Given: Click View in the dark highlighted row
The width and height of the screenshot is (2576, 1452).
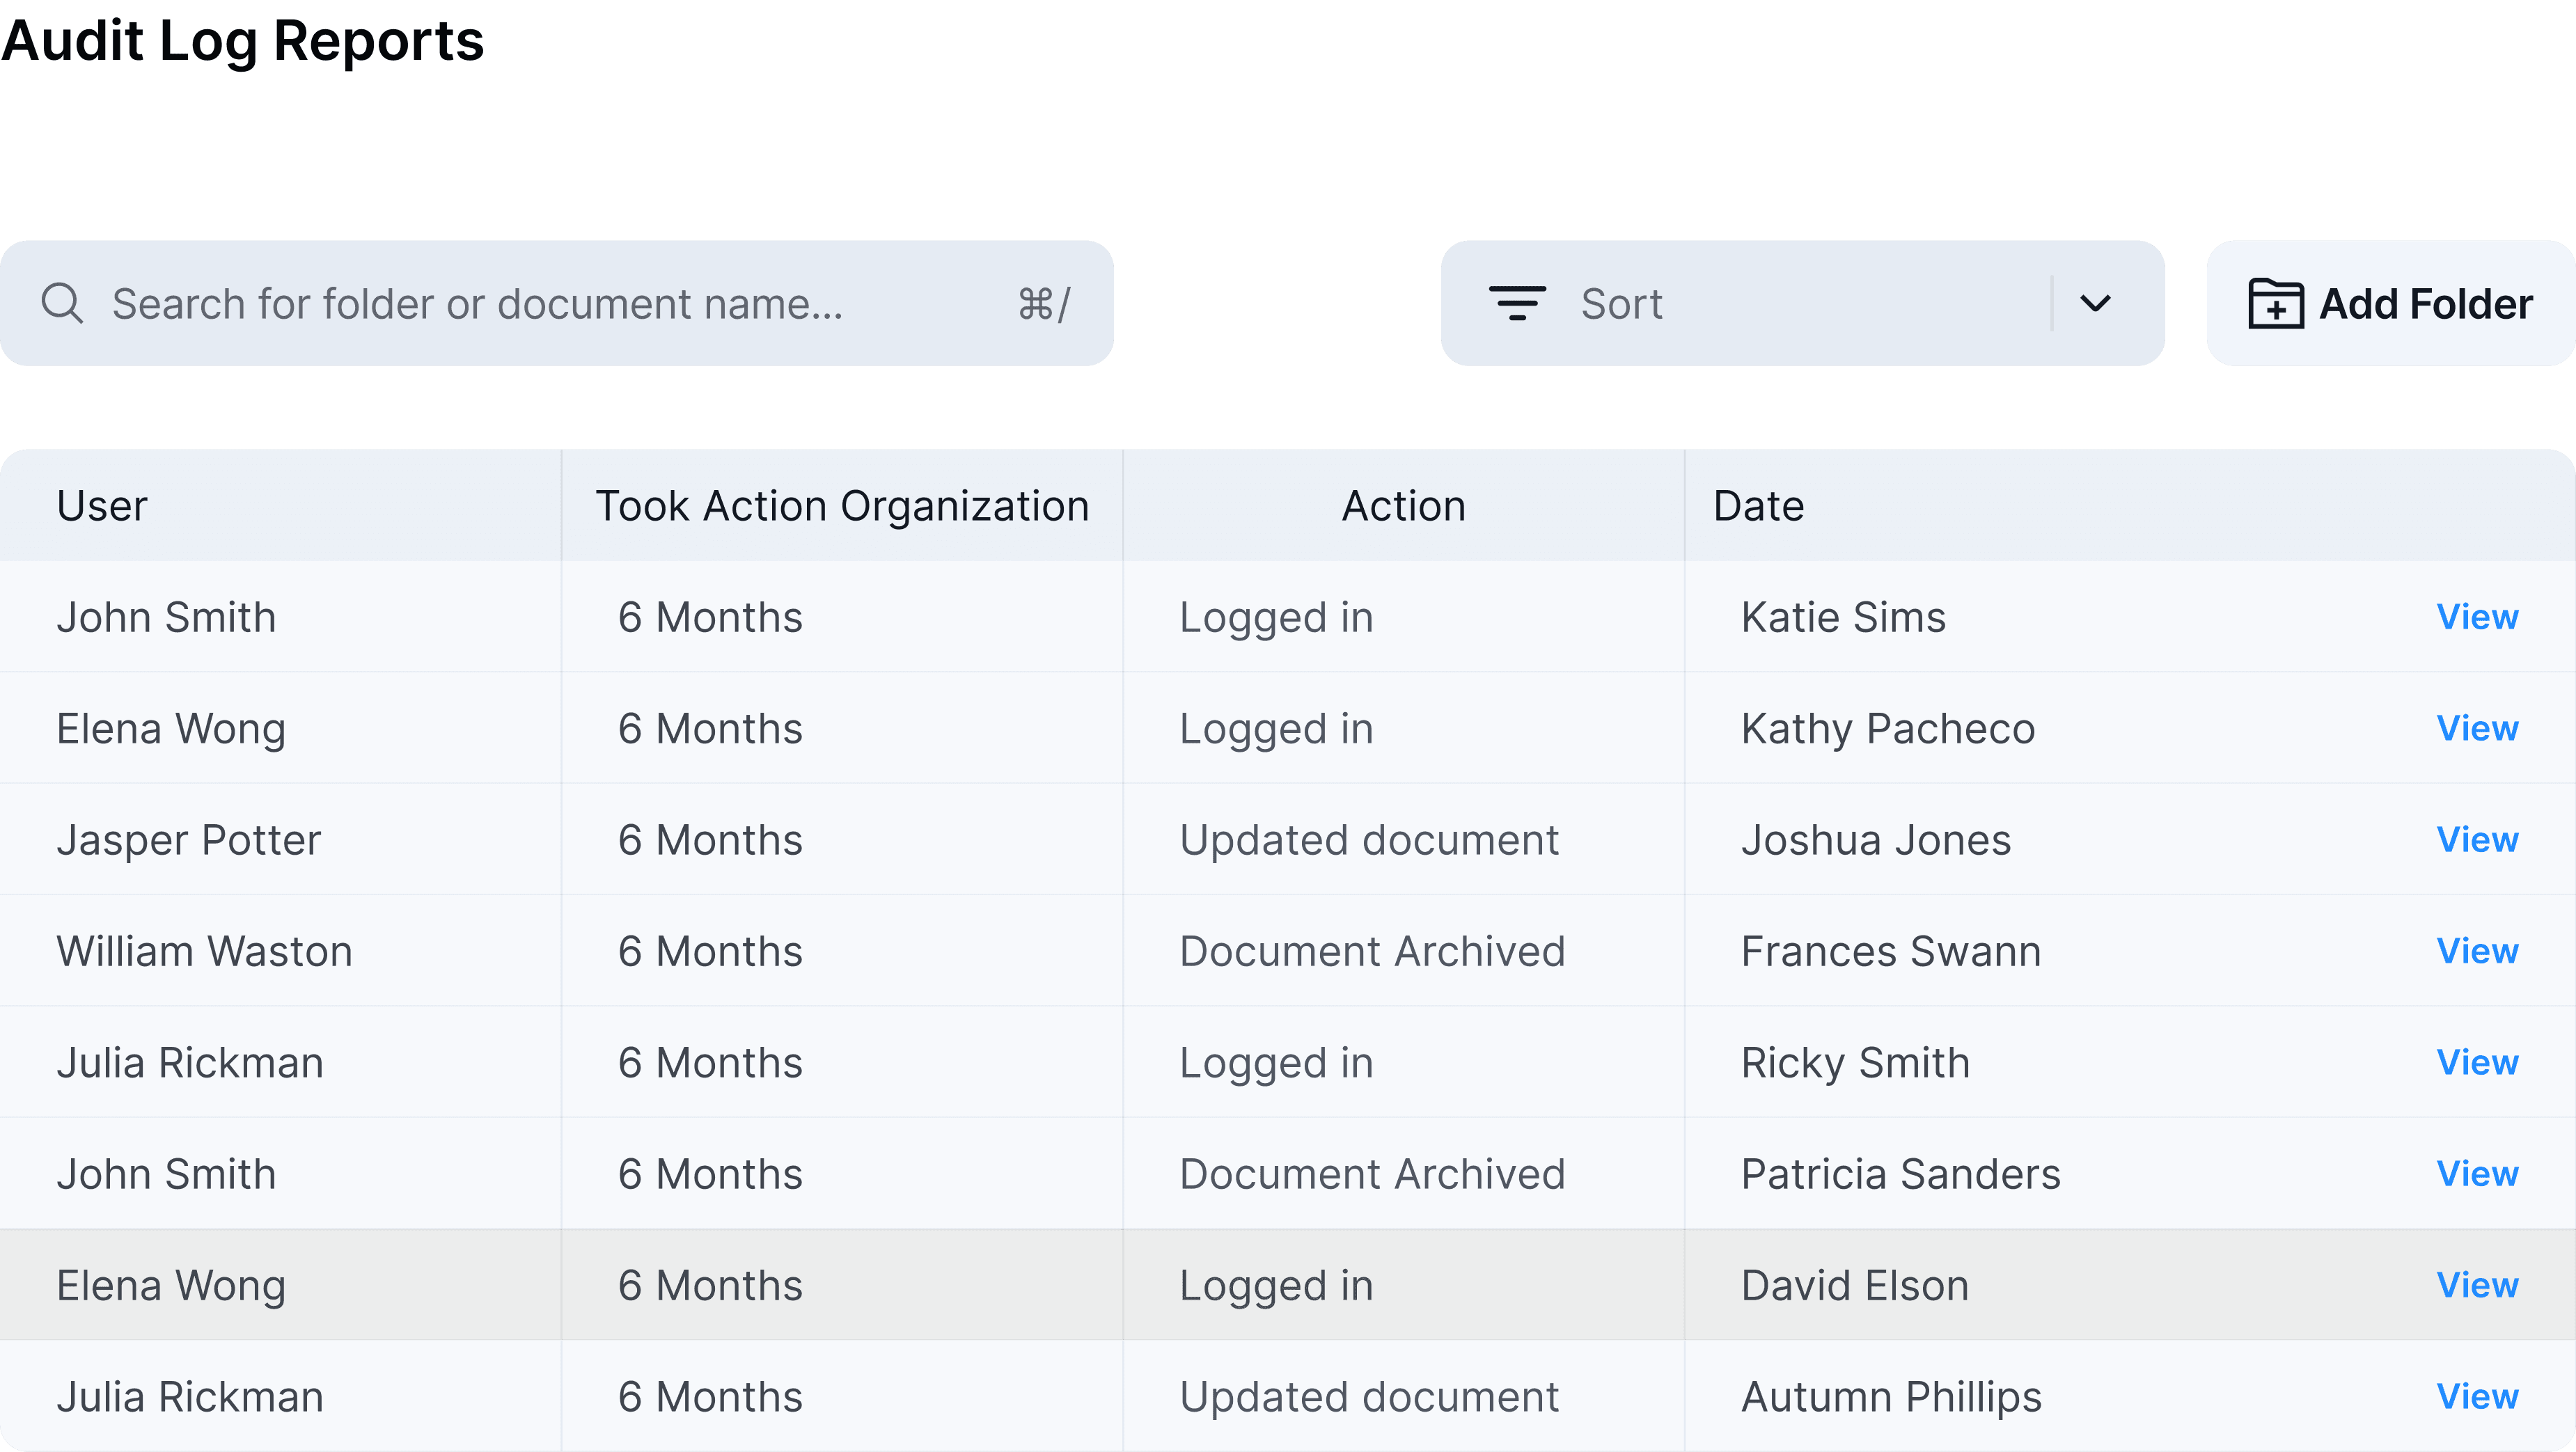Looking at the screenshot, I should pos(2476,1285).
